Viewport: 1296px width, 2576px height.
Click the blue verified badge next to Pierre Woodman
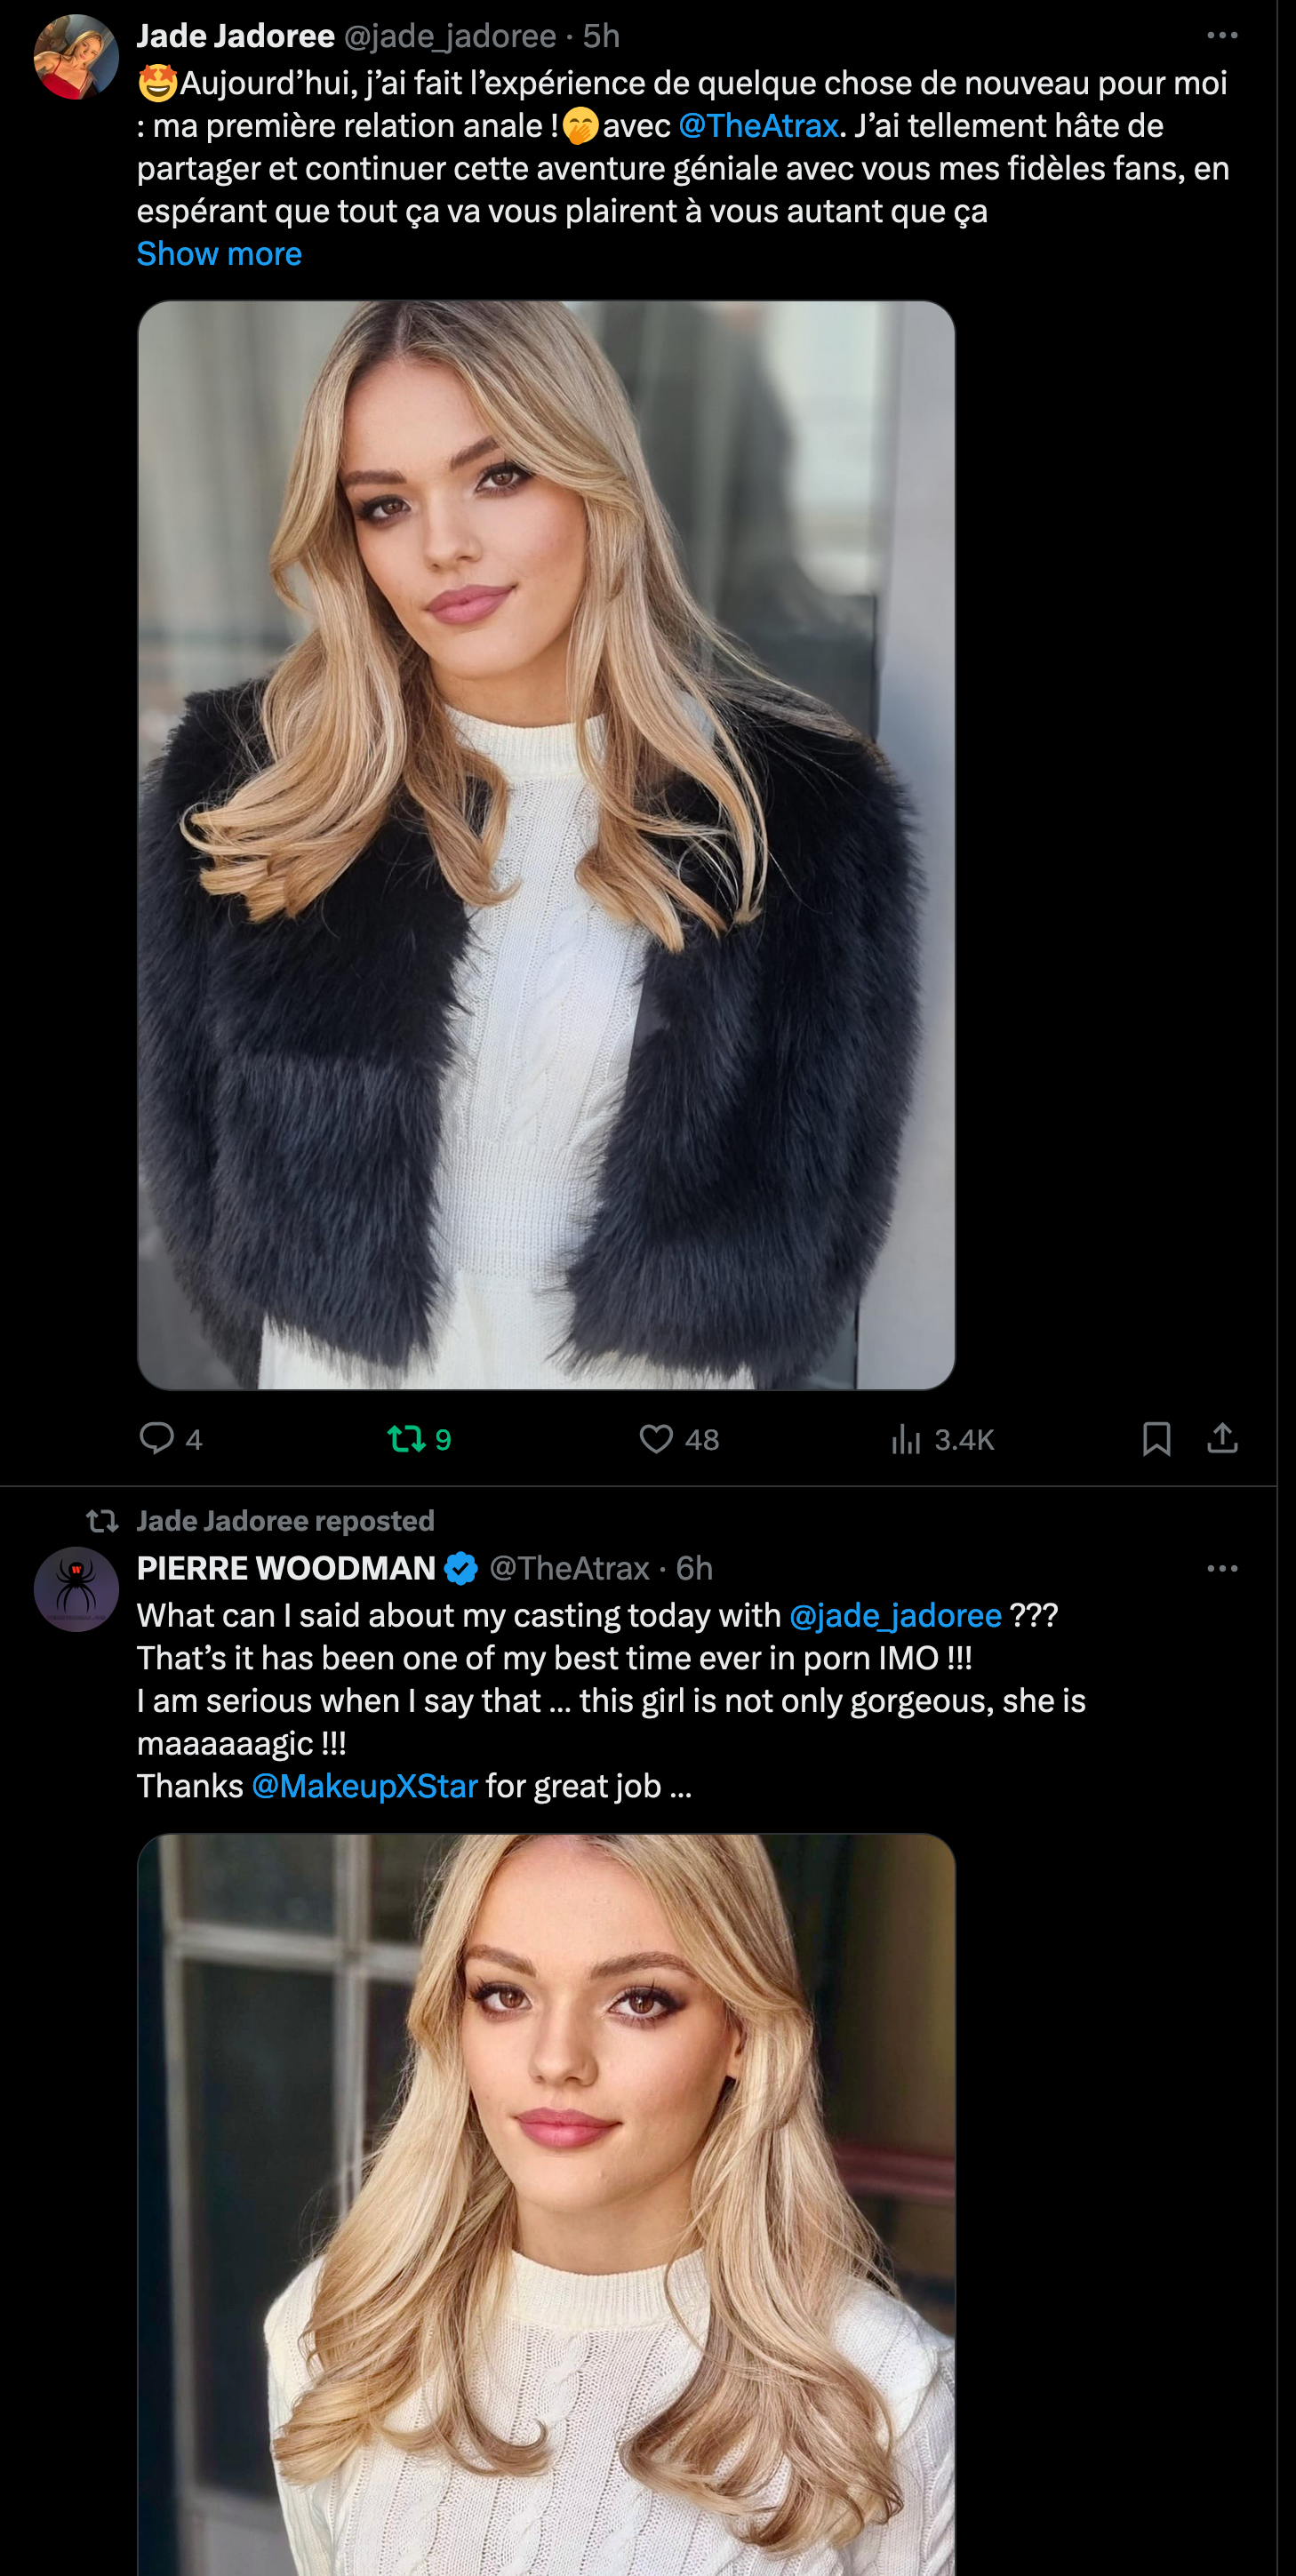point(461,1568)
